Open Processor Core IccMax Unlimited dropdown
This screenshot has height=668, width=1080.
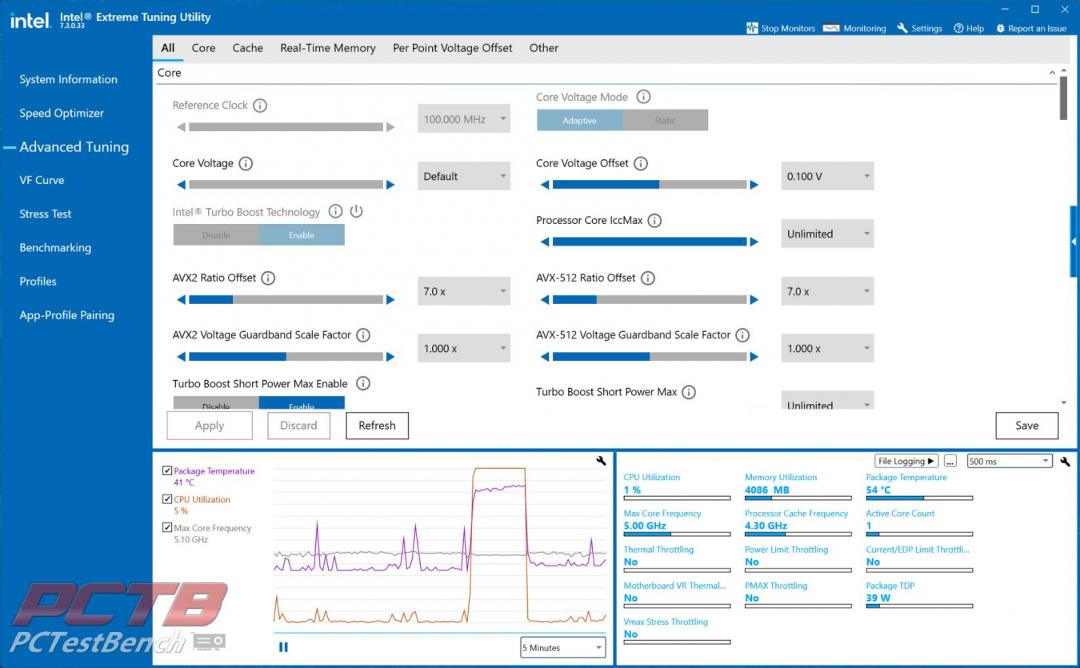[x=827, y=234]
